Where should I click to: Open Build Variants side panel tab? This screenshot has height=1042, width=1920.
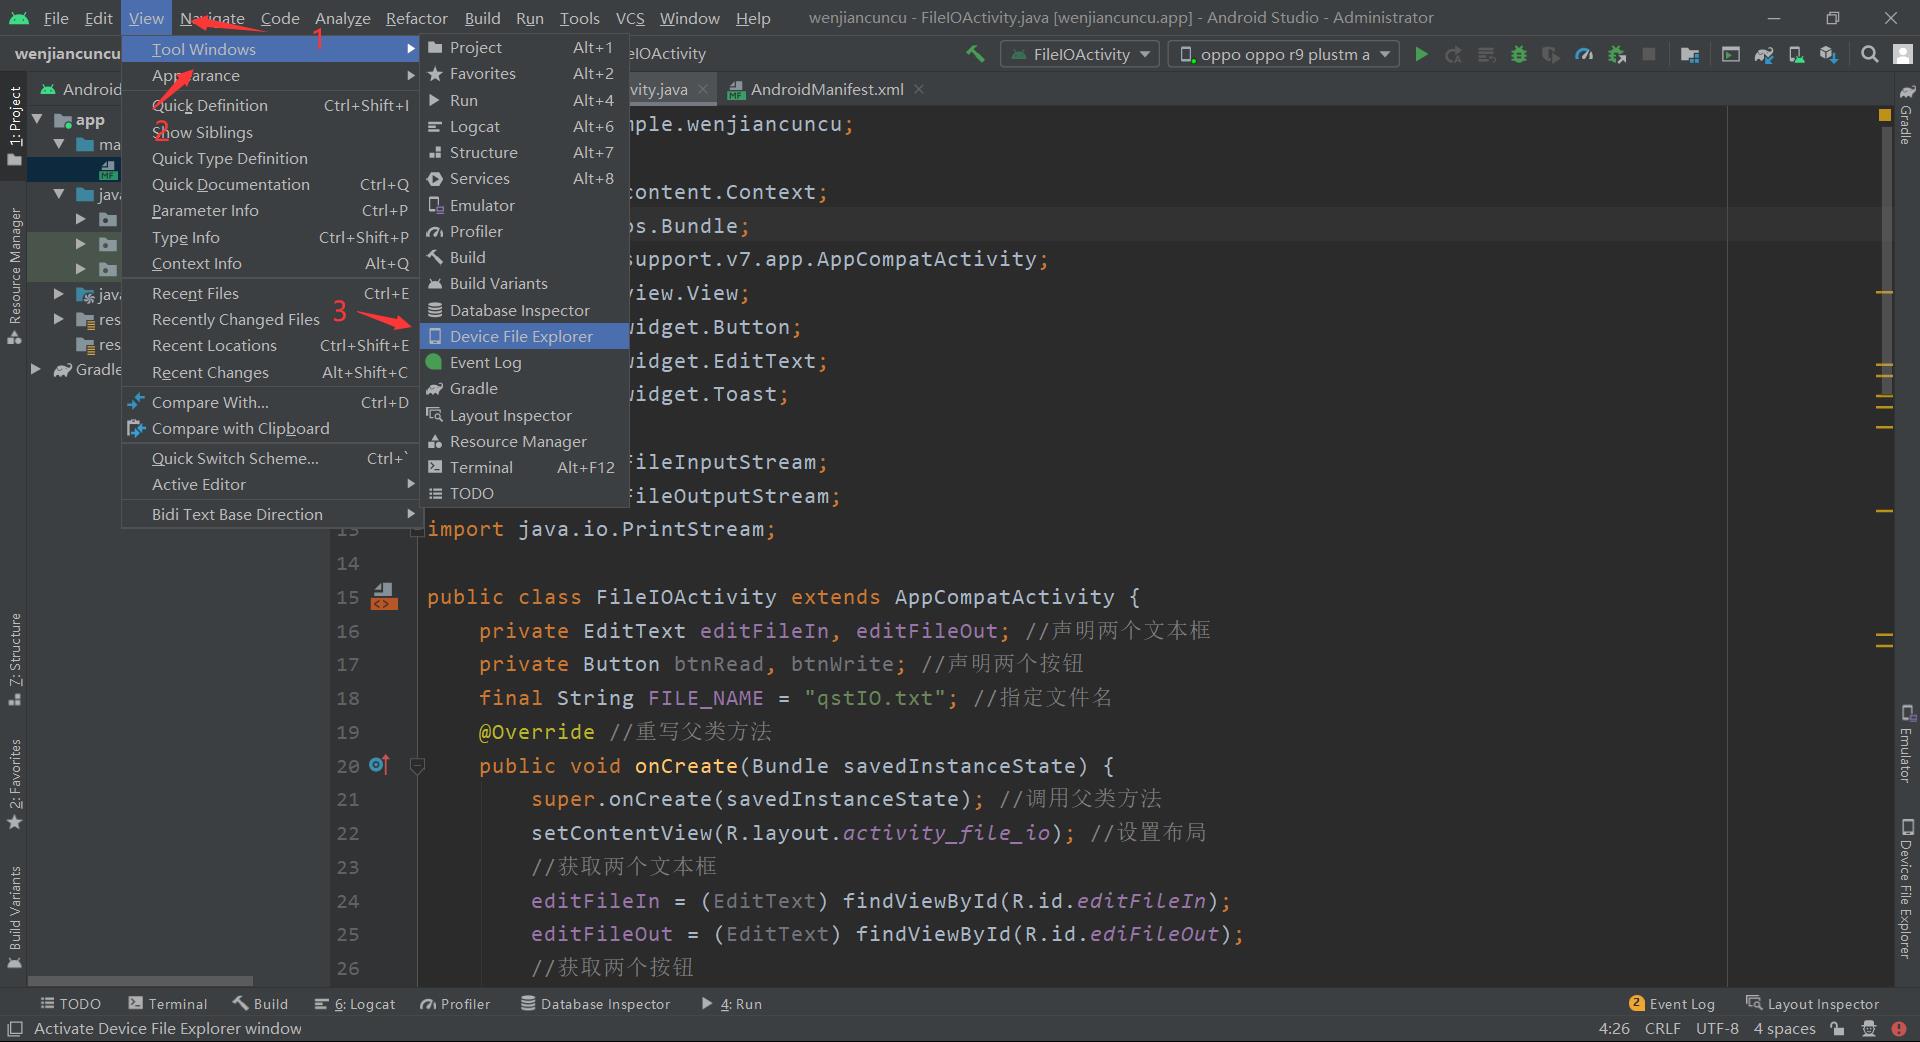[15, 918]
